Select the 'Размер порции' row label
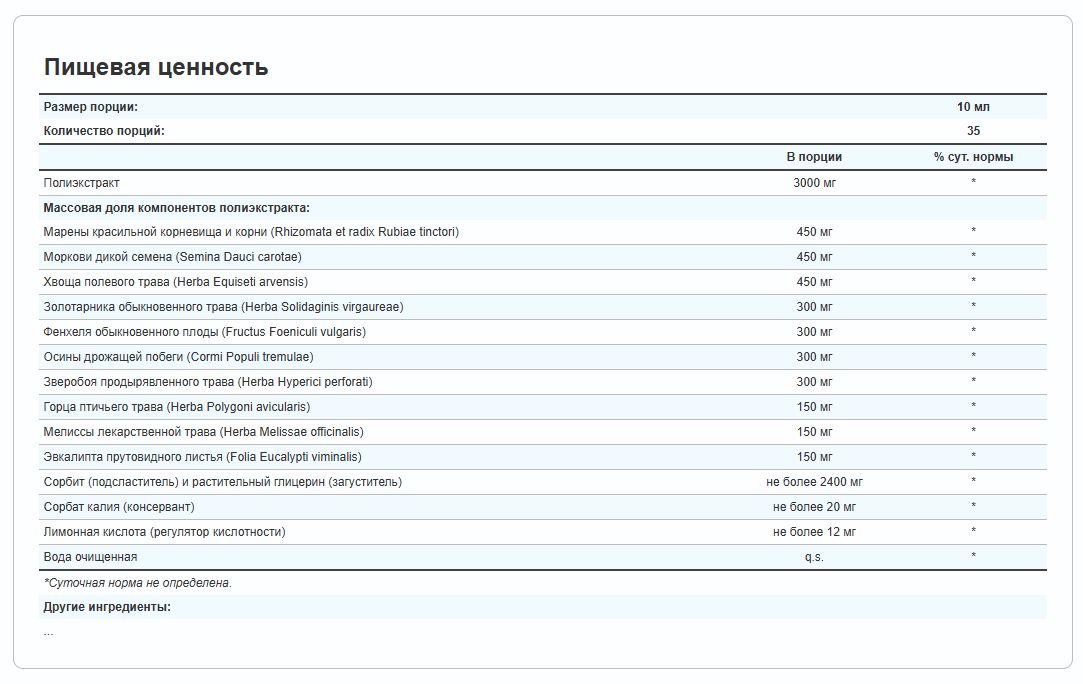 91,107
